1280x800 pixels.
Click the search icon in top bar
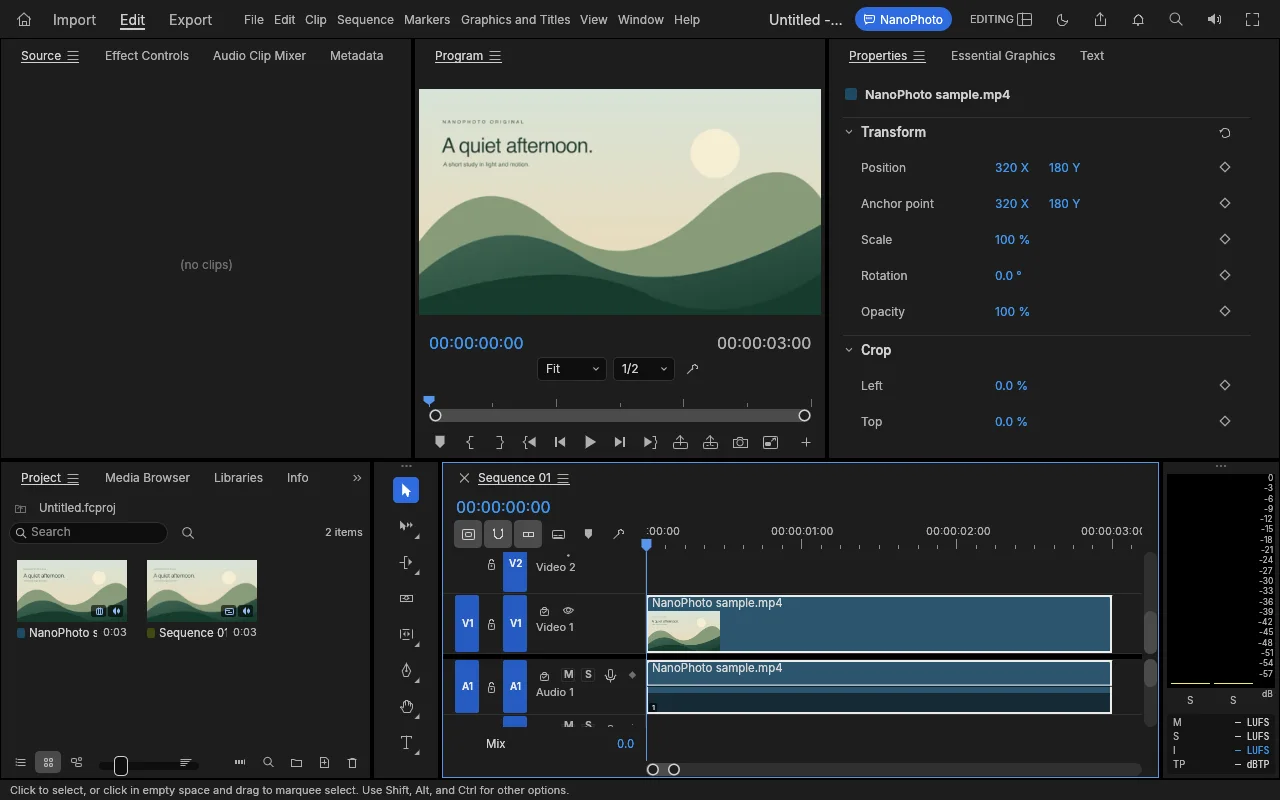pos(1176,19)
